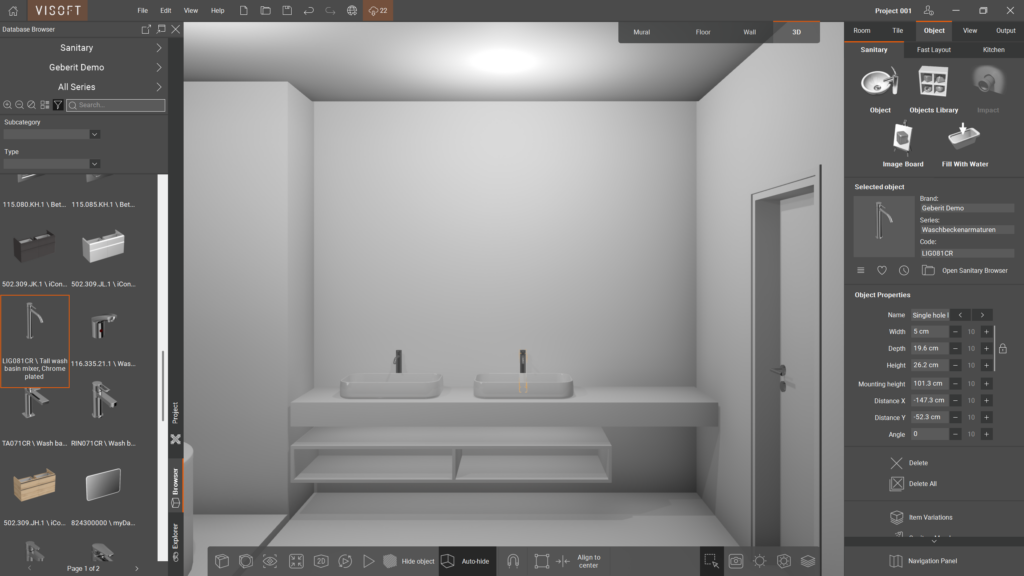Save the project with the floppy icon
1024x576 pixels.
(287, 10)
